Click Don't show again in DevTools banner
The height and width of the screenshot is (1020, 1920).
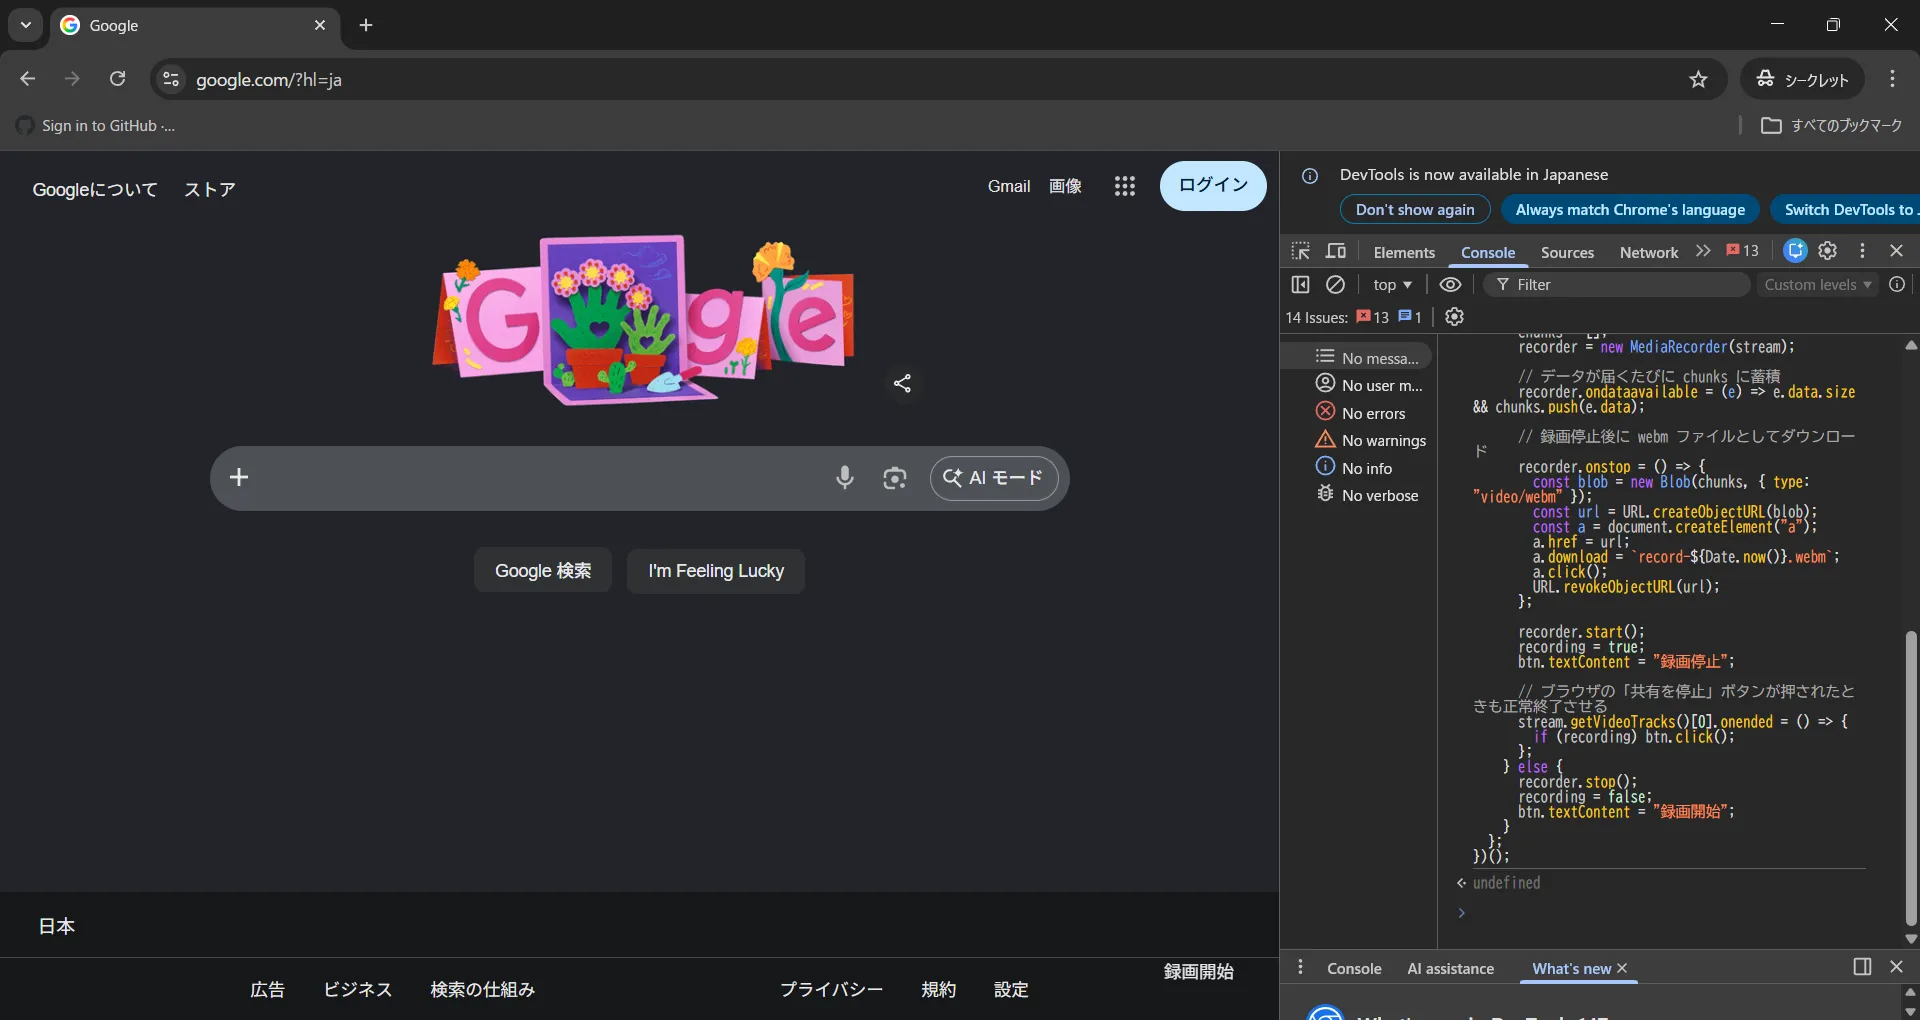[1415, 210]
